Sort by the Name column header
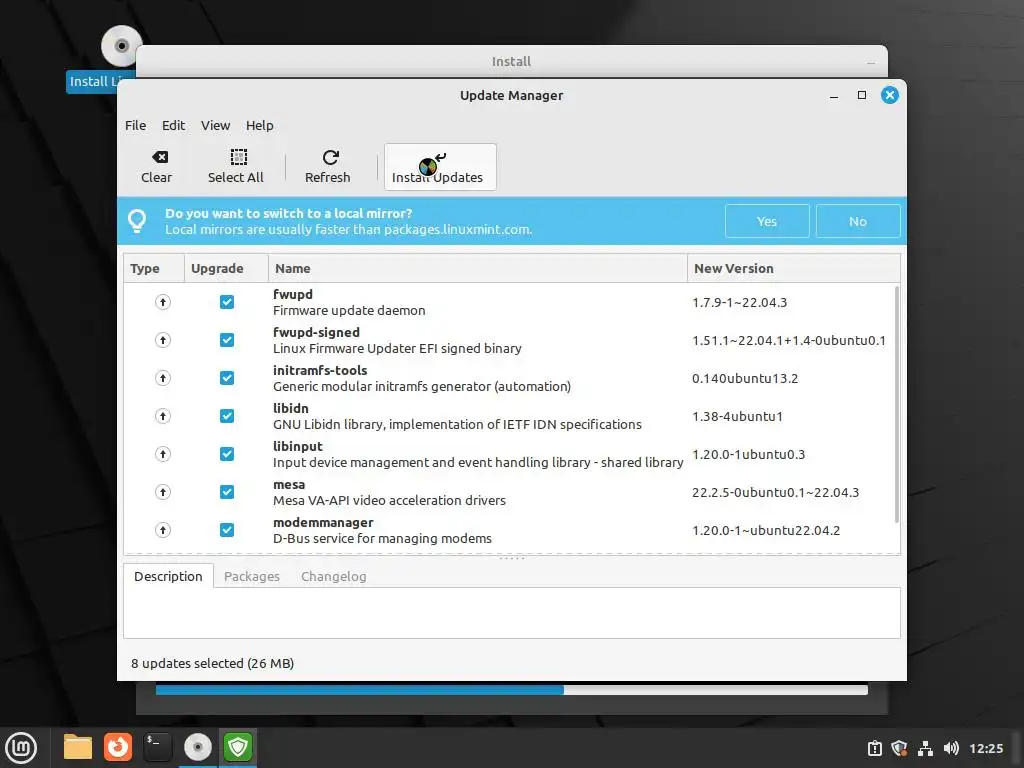The image size is (1024, 768). 477,268
